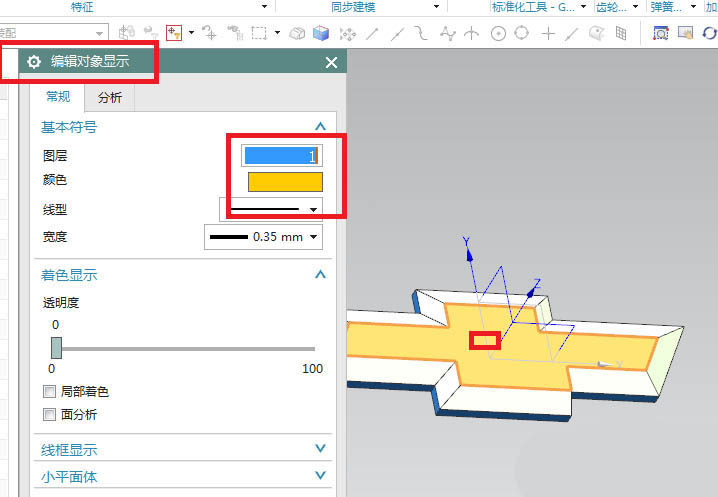Open the yellow 颜色 color swatch

pyautogui.click(x=285, y=182)
